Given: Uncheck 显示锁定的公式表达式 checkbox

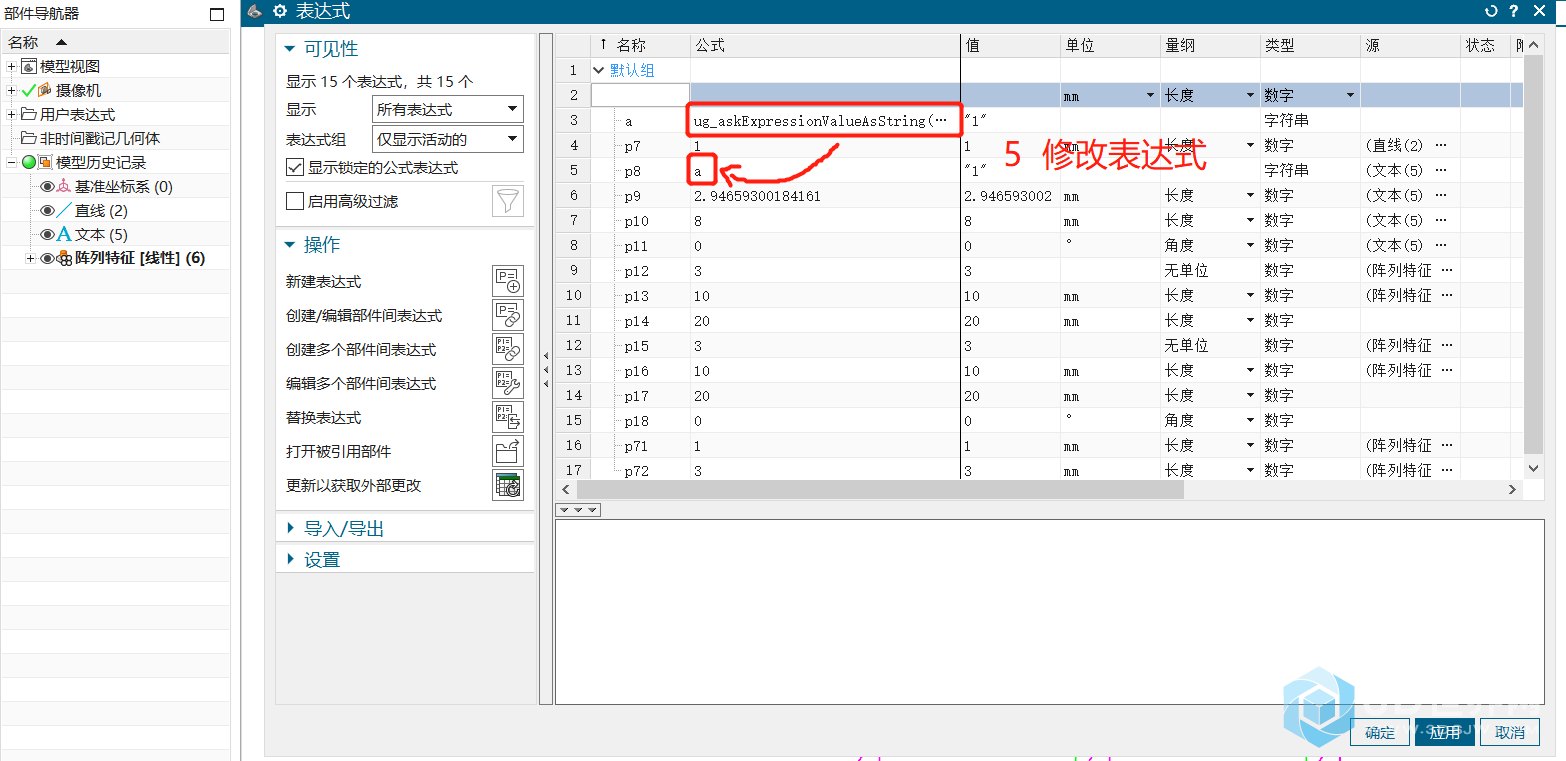Looking at the screenshot, I should click(x=295, y=167).
